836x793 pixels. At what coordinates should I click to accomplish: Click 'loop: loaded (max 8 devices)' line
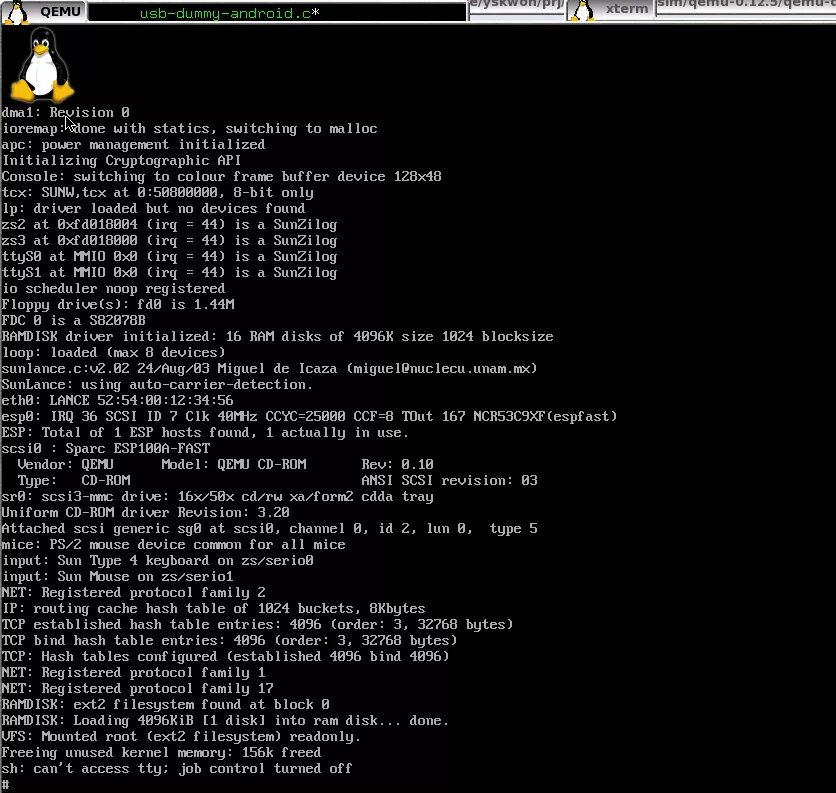[x=114, y=353]
